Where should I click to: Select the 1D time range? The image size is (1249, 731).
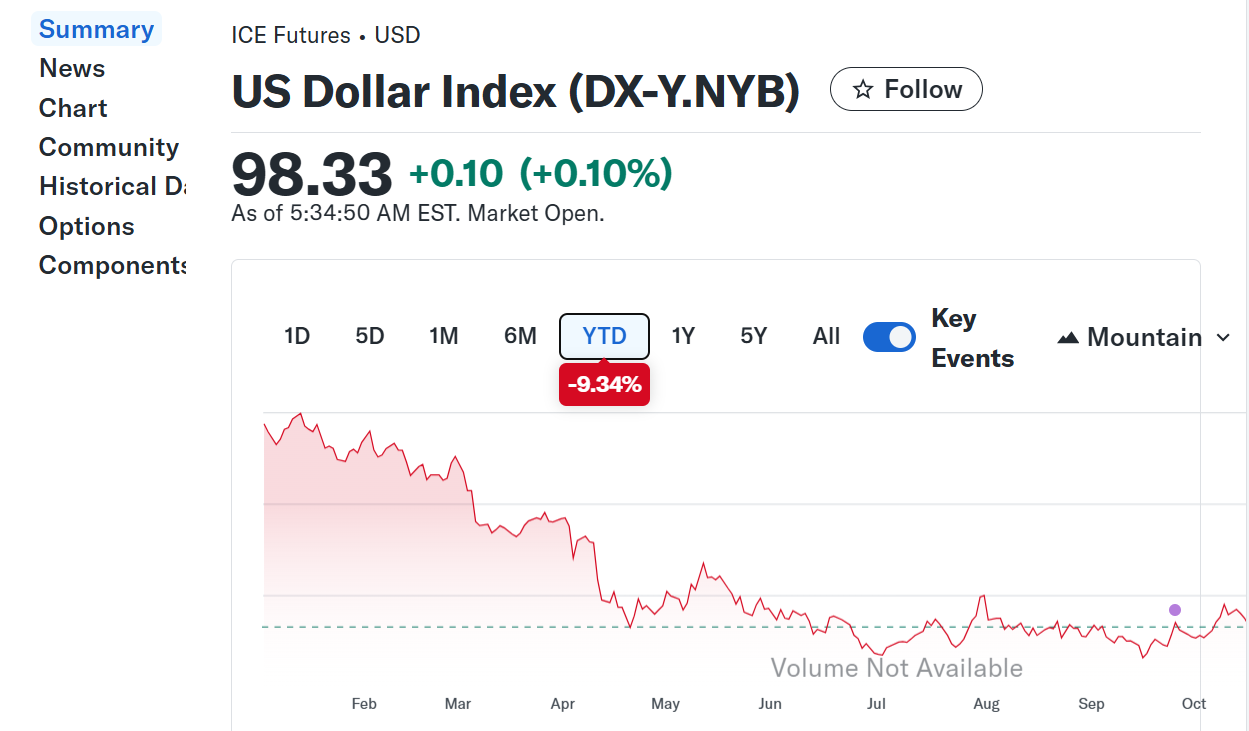pos(297,336)
